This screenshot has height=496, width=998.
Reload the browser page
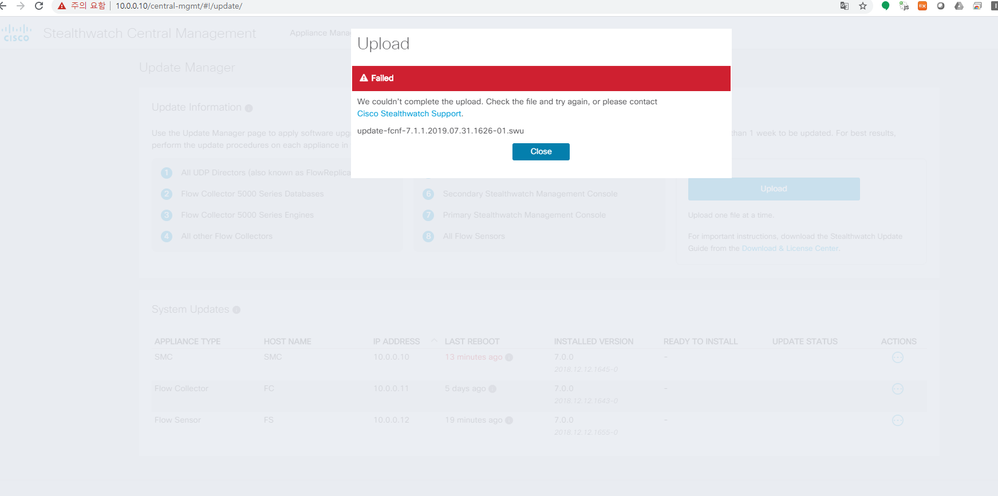coord(39,6)
